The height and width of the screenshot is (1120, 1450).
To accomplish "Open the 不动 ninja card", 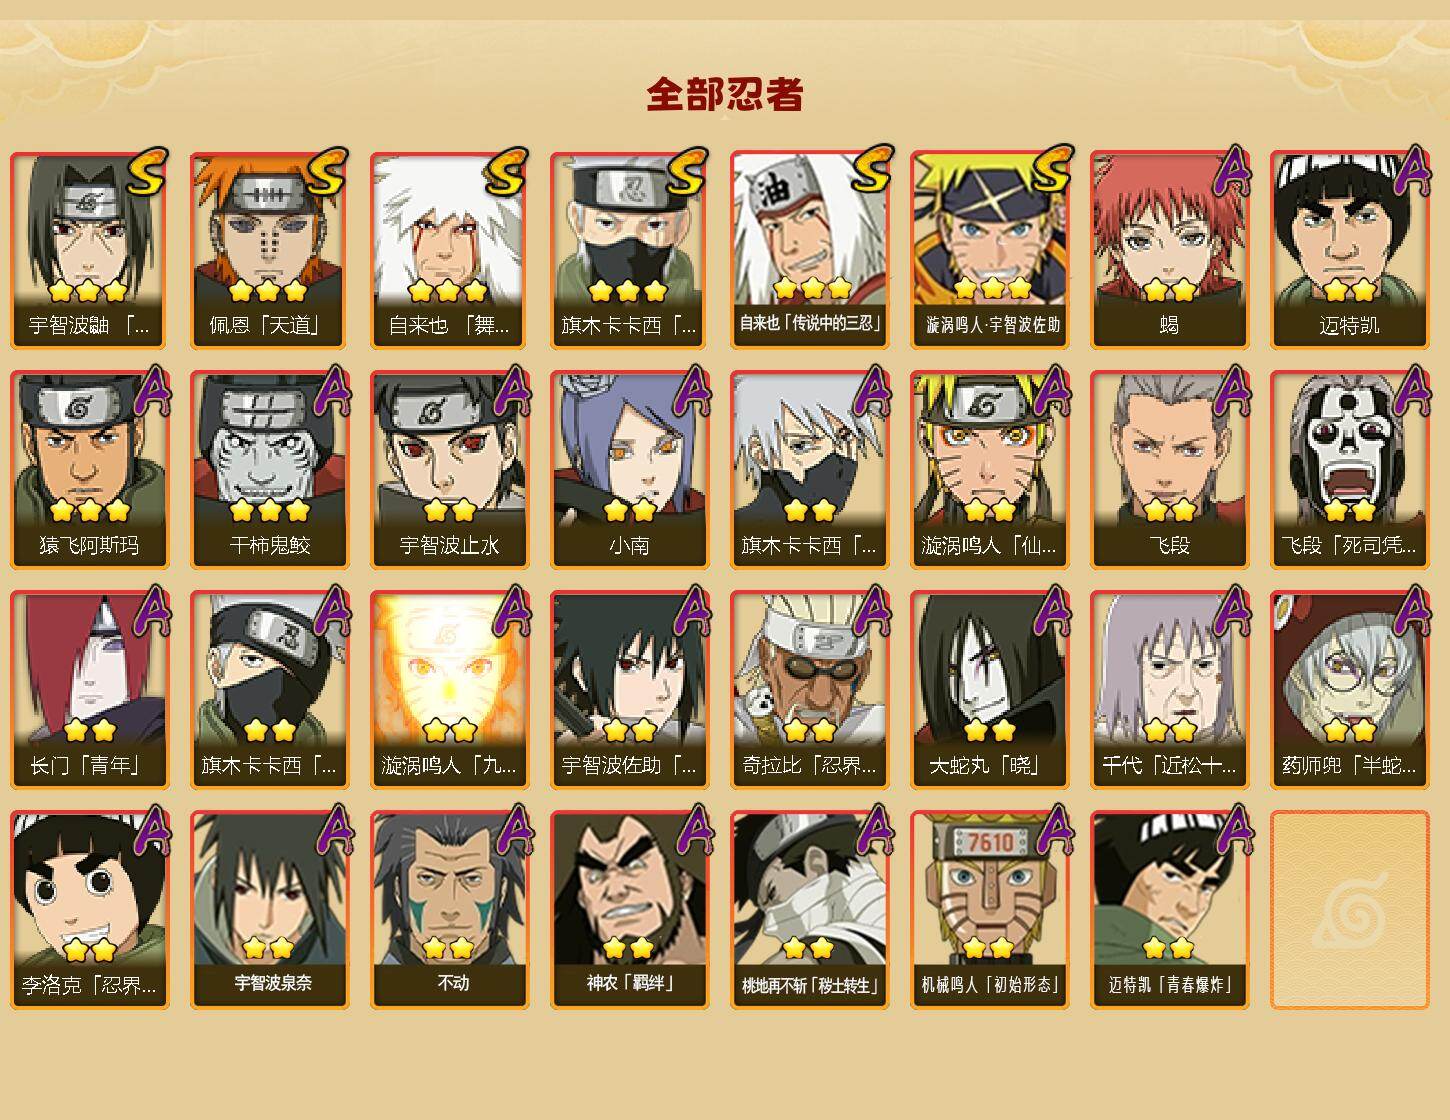I will [x=449, y=910].
